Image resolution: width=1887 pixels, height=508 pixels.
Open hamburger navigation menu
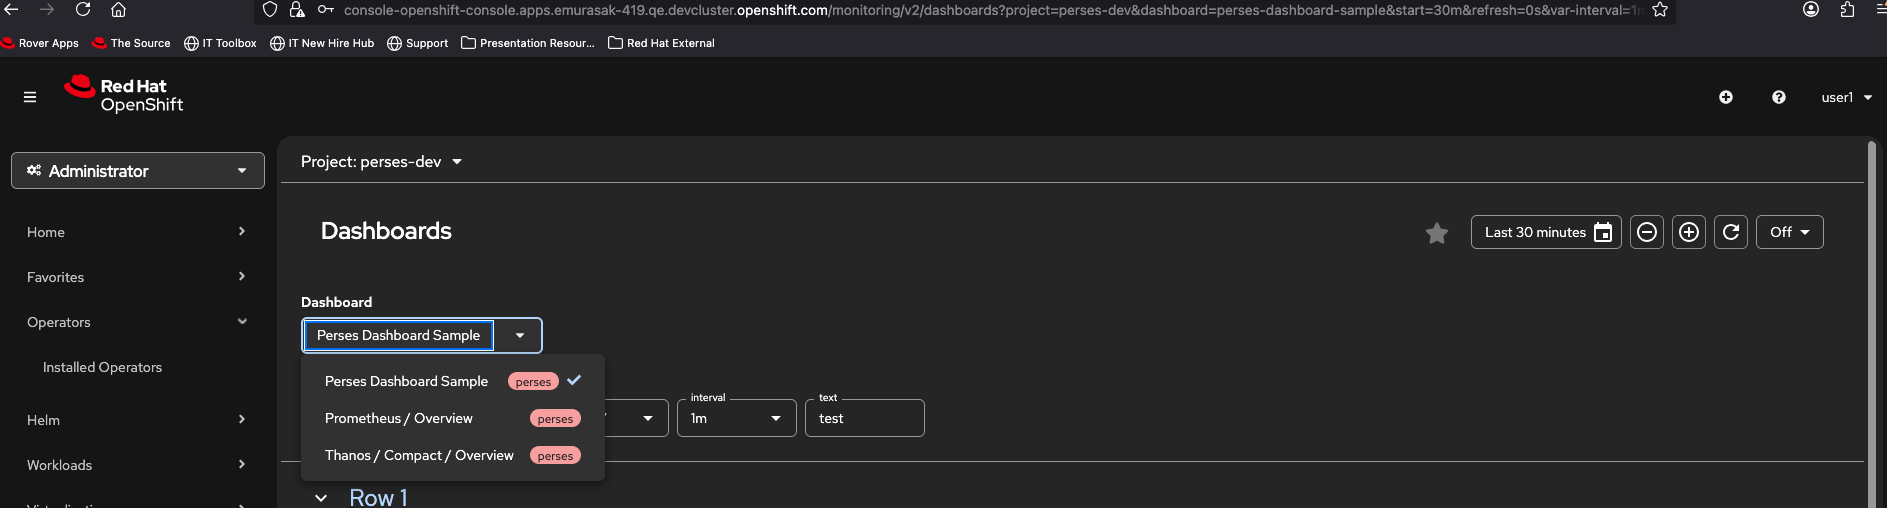tap(30, 97)
